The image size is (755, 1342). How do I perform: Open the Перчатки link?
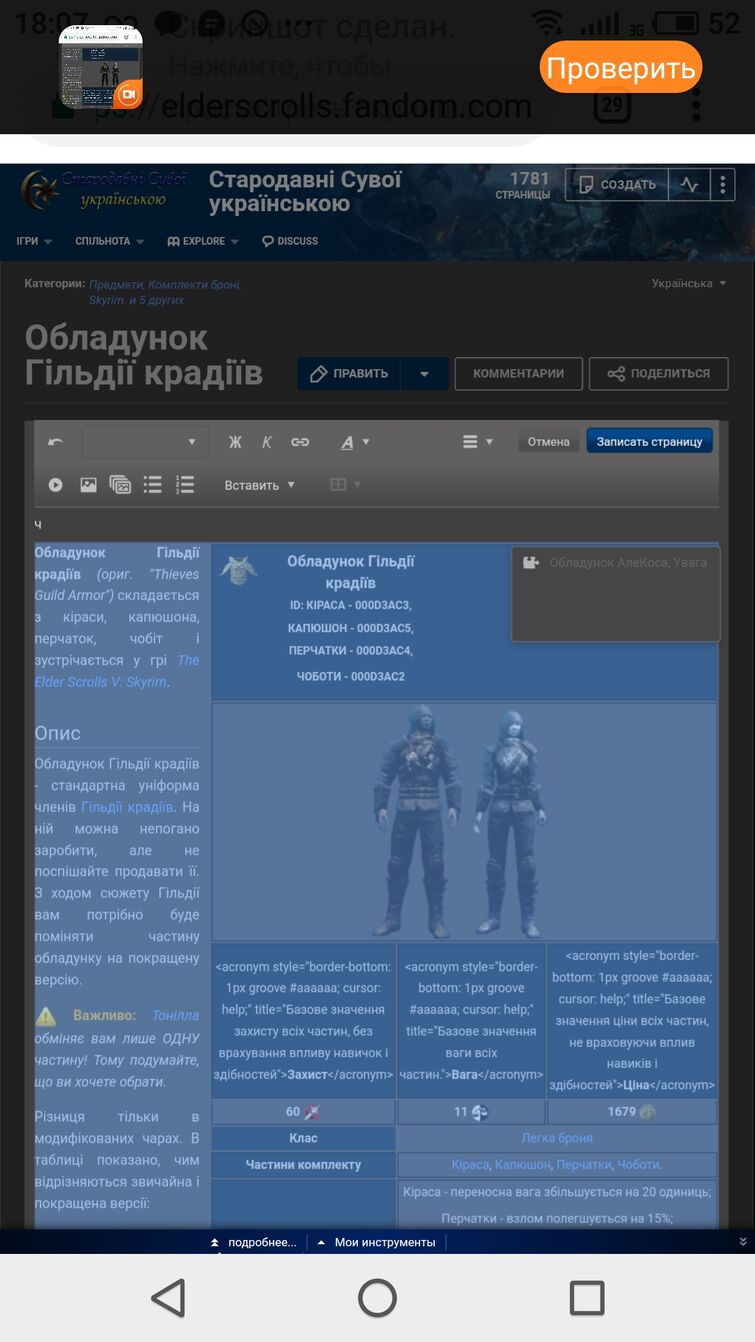[584, 1165]
